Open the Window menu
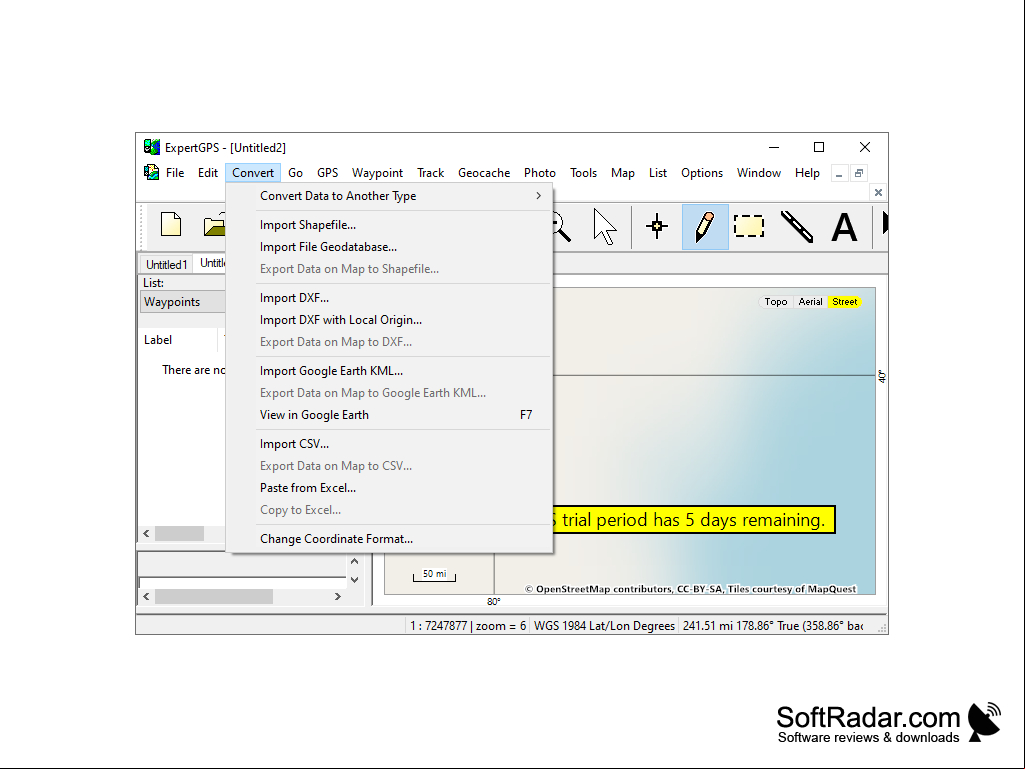This screenshot has width=1025, height=769. [759, 173]
